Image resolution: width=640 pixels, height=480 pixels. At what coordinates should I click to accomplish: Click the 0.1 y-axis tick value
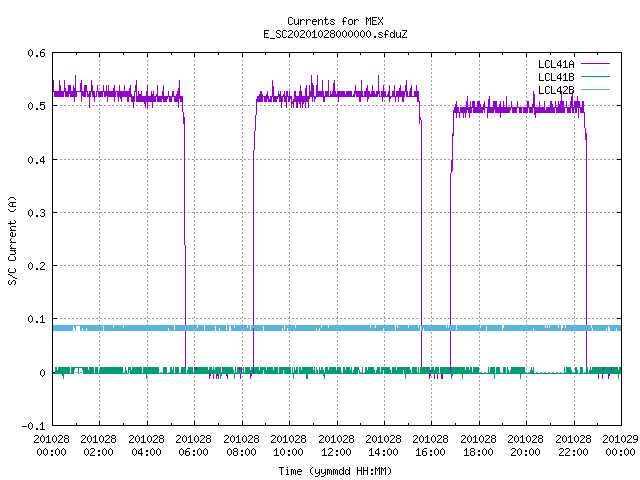pyautogui.click(x=36, y=319)
